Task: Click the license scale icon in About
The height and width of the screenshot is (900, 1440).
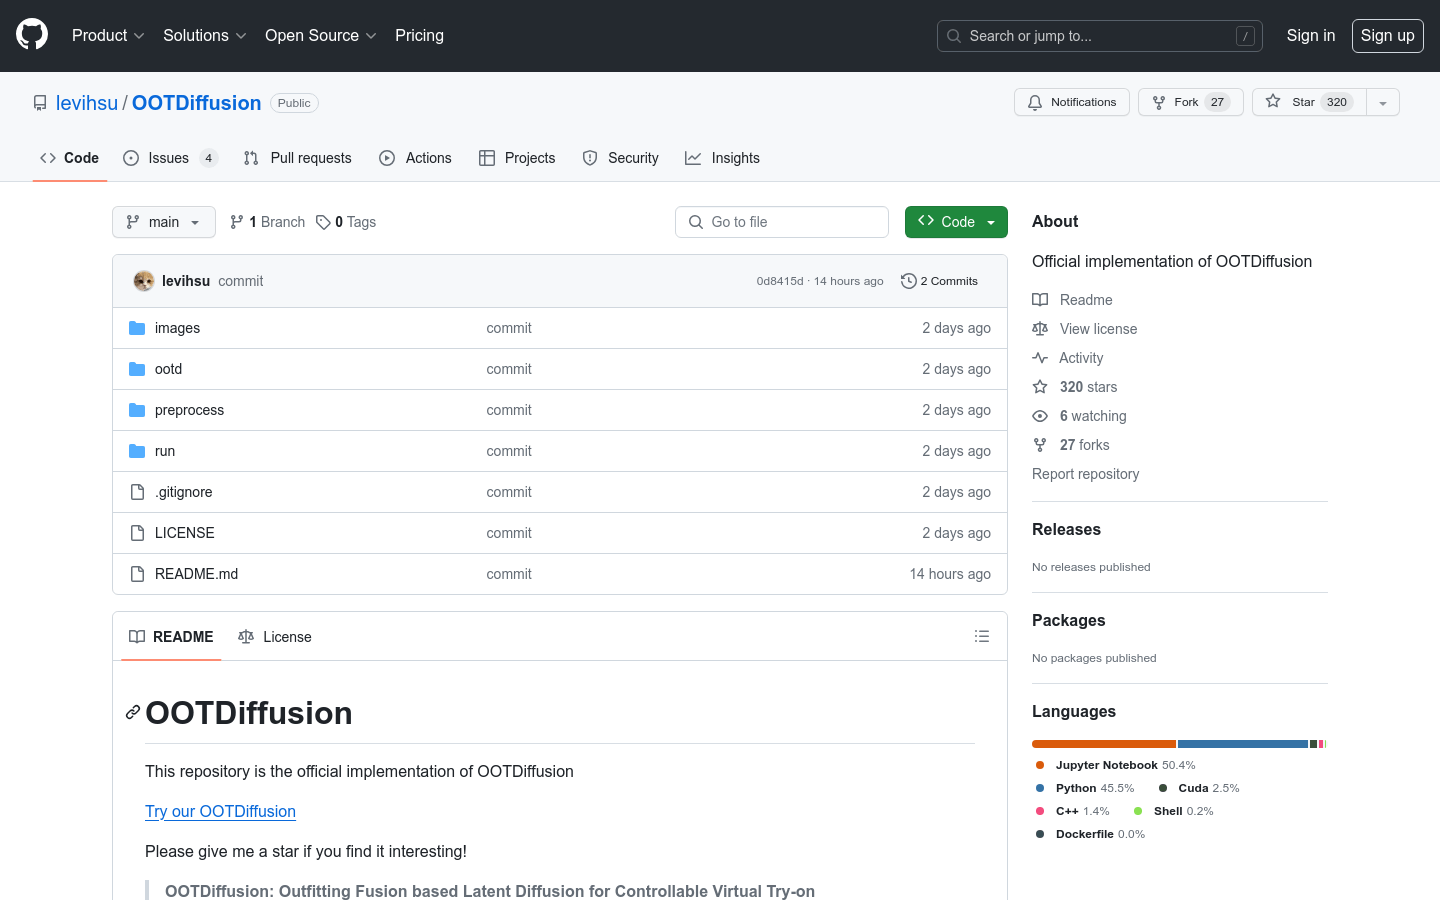Action: click(1040, 329)
